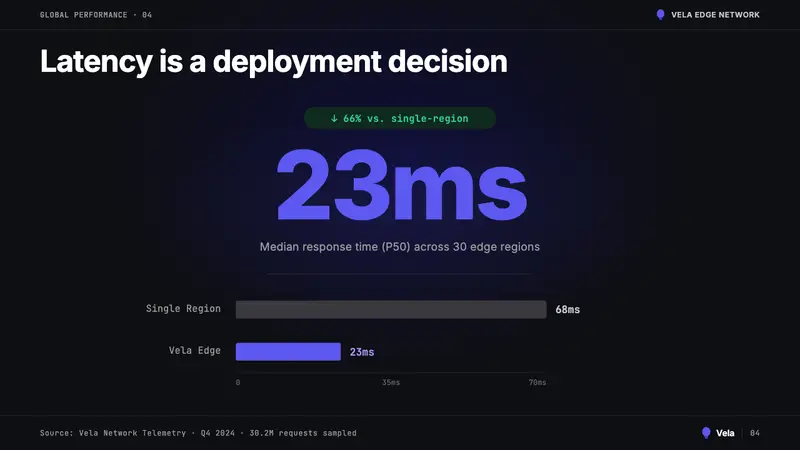Select the "VELA EDGE NETWORK" header text
Screen dimensions: 800x450
[x=715, y=15]
